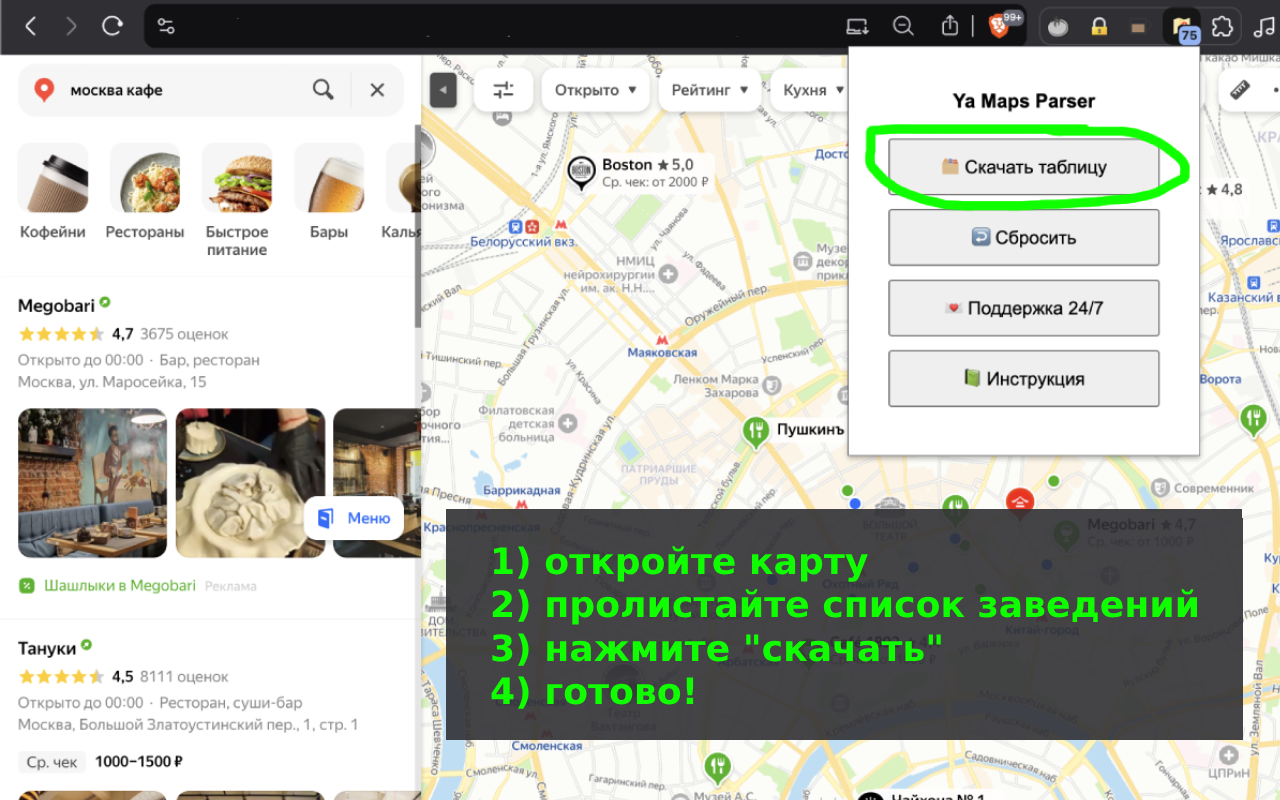1280x800 pixels.
Task: Collapse the side panel with arrow button
Action: click(443, 90)
